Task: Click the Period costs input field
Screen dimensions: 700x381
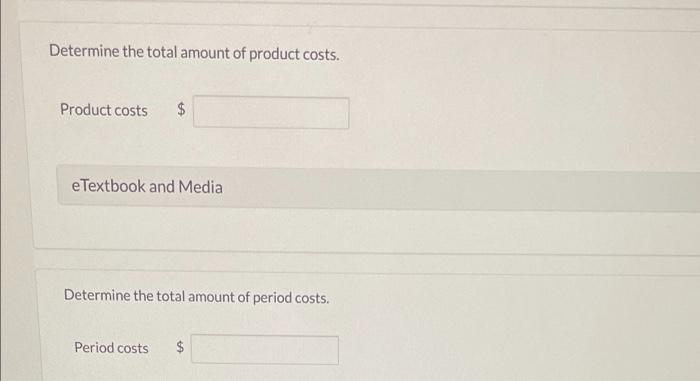Action: [265, 350]
